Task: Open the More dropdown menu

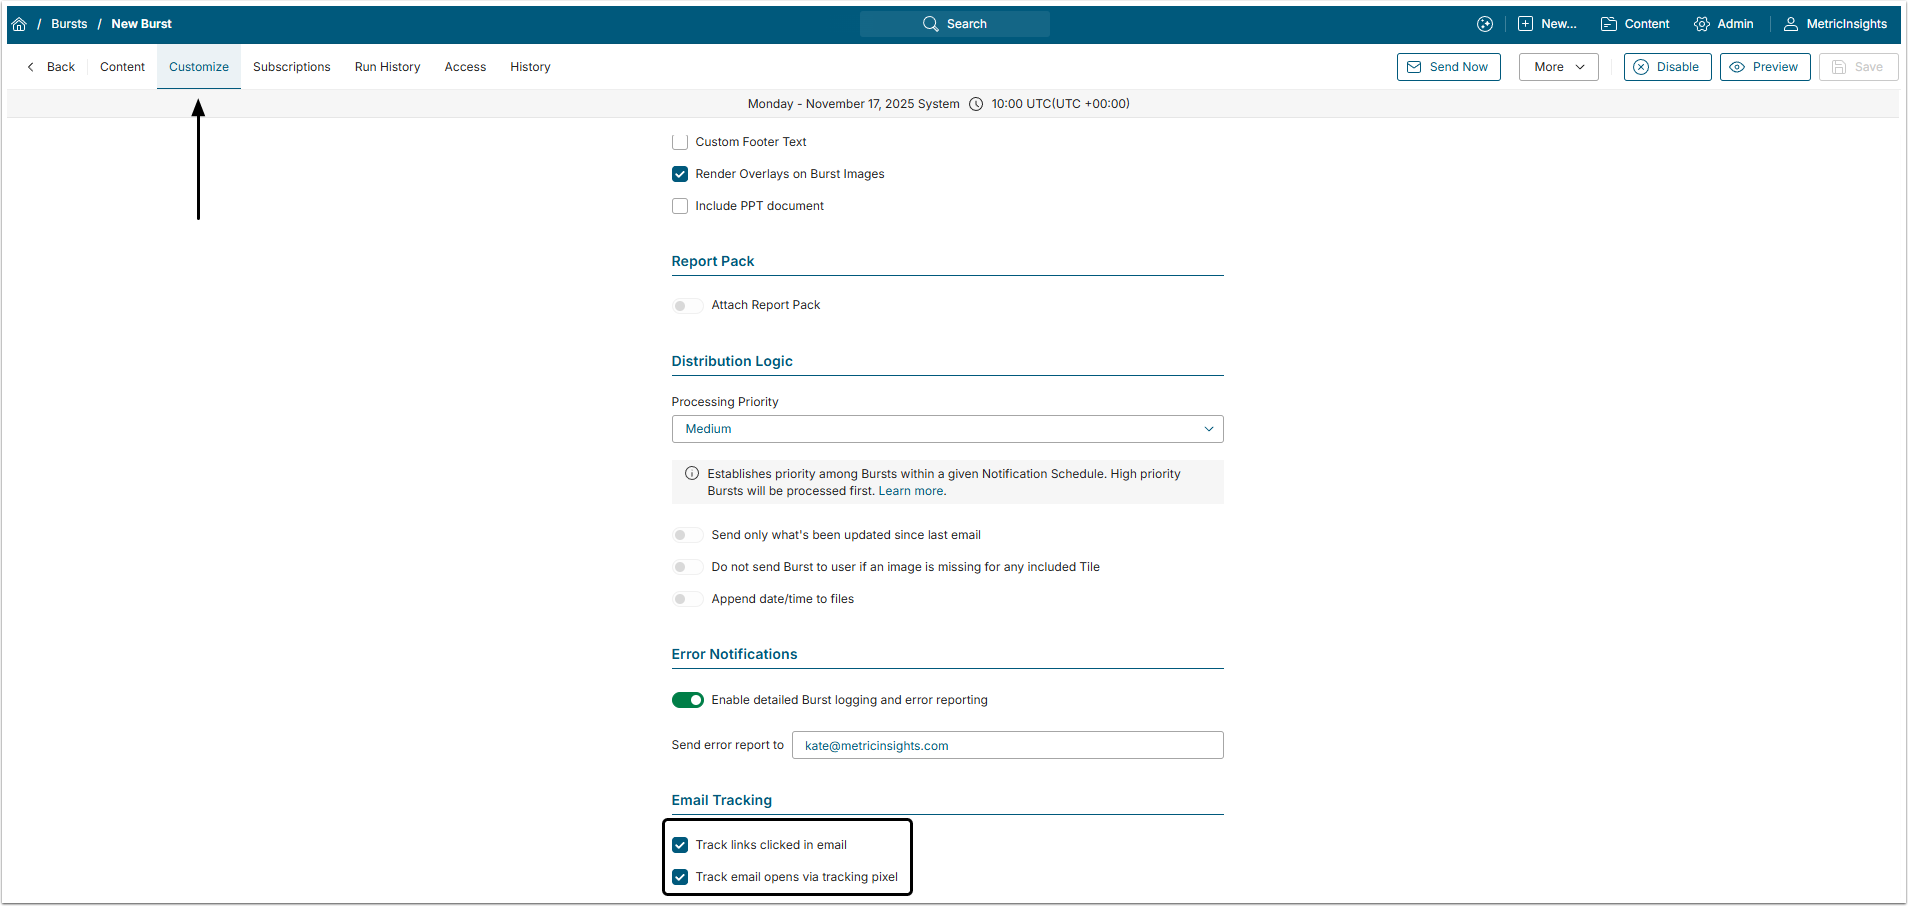Action: click(x=1558, y=67)
